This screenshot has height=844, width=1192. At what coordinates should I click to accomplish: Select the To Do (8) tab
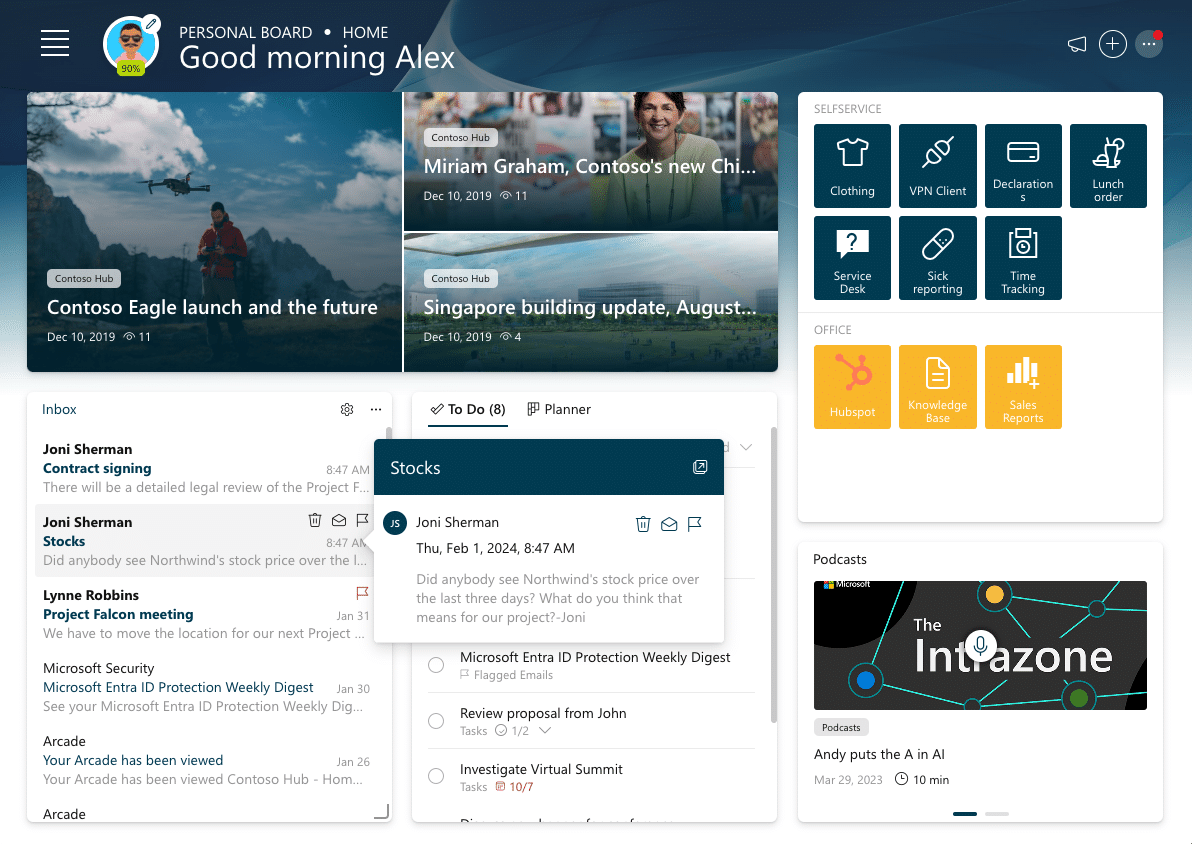click(x=467, y=409)
